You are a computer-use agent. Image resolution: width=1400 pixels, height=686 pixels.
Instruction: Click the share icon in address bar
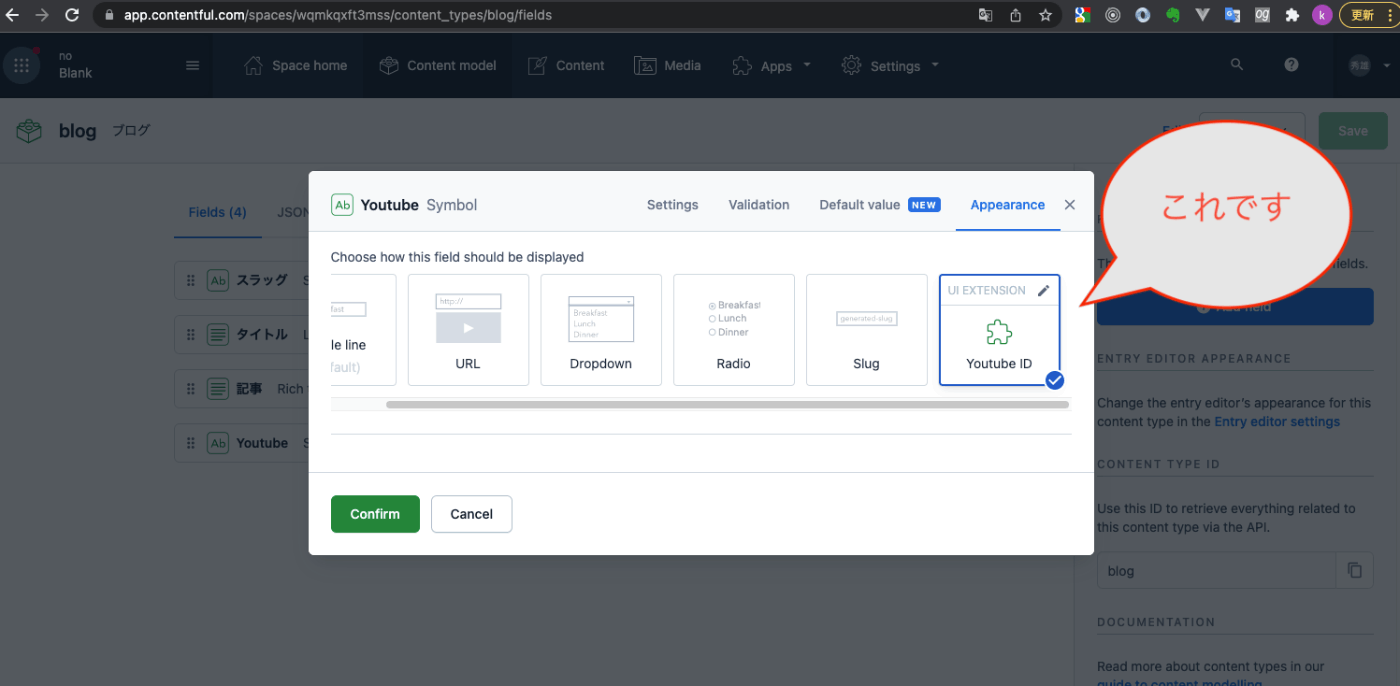[1016, 15]
